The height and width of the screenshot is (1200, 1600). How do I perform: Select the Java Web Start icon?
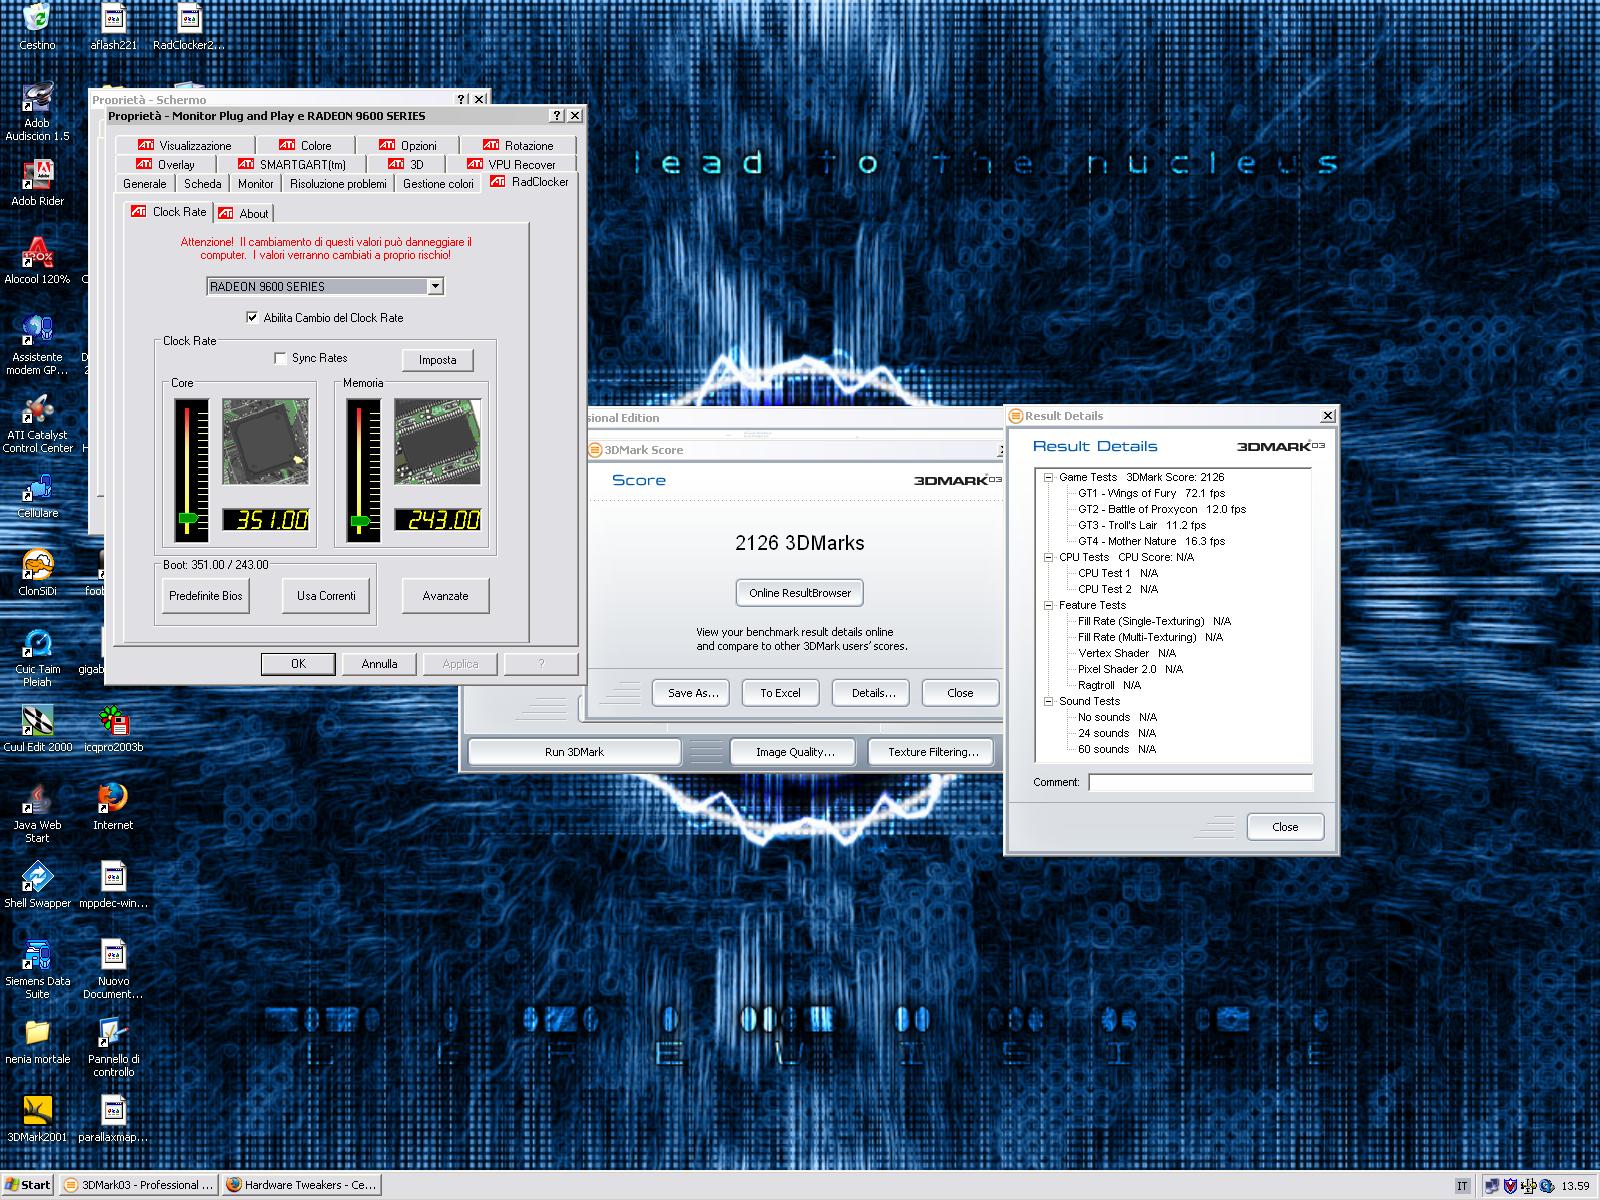click(37, 799)
